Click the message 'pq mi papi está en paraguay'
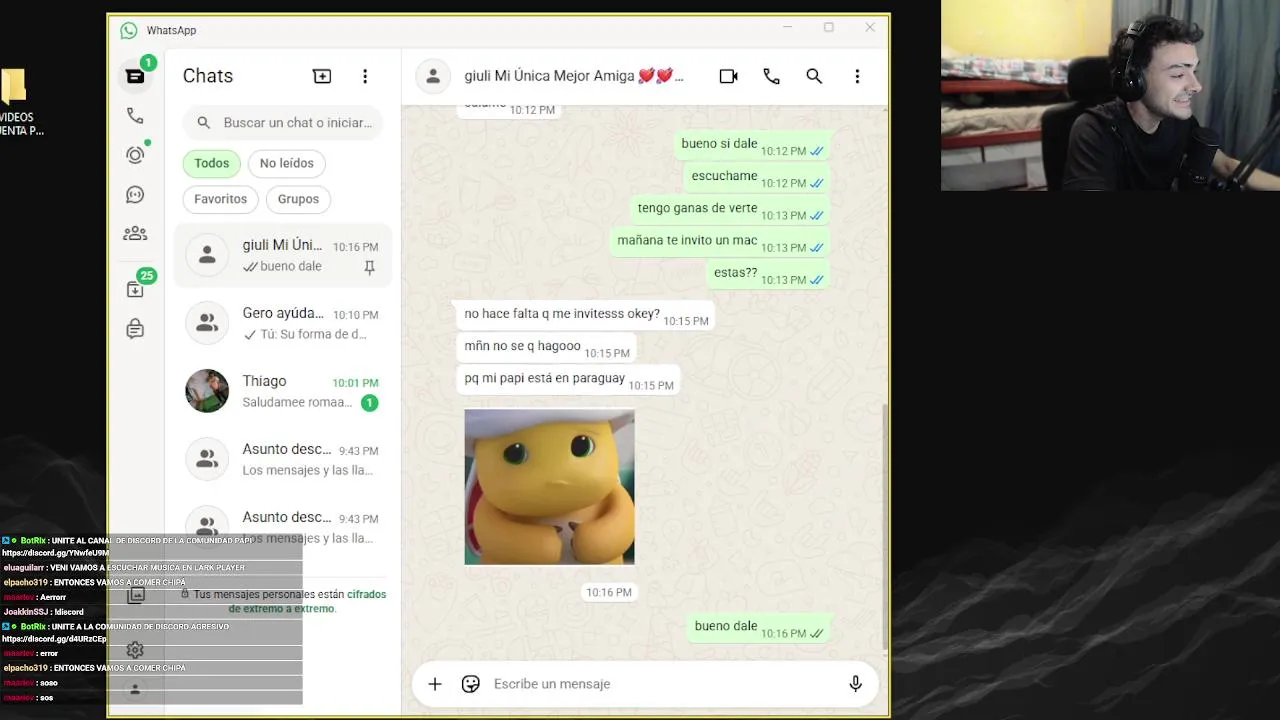 click(567, 379)
